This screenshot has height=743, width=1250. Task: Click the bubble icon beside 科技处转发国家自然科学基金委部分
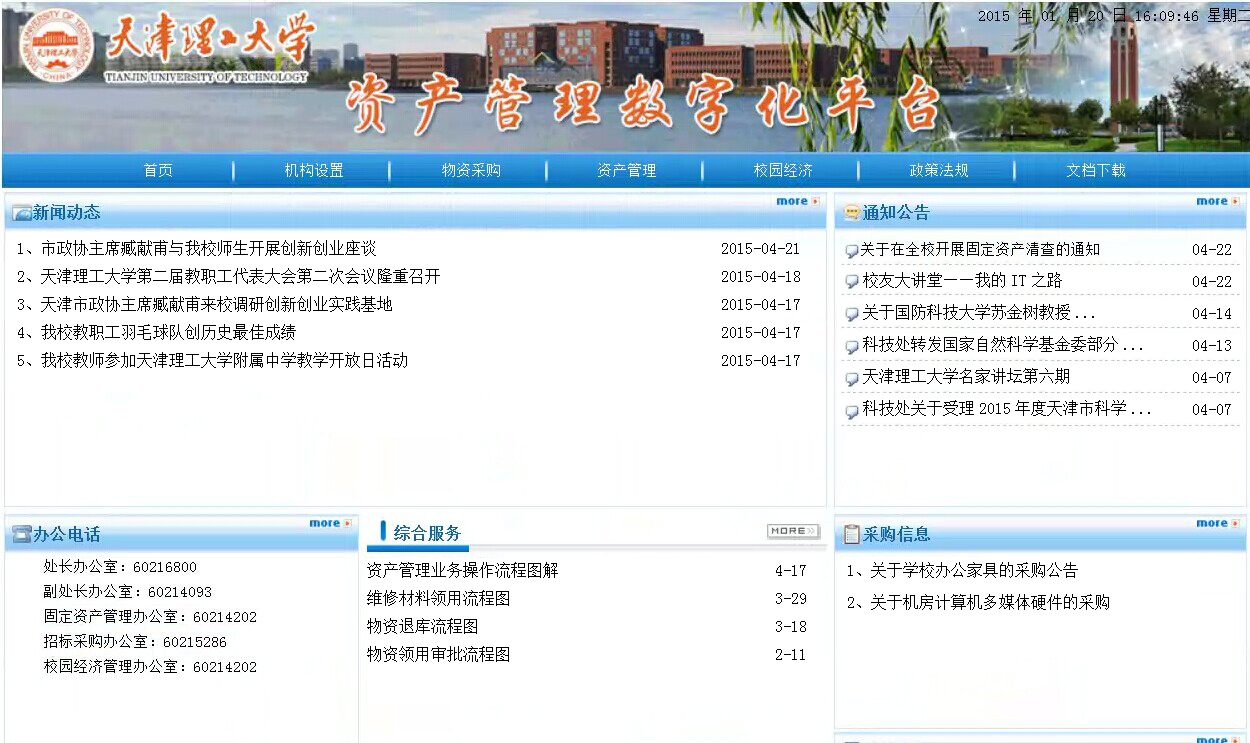[x=852, y=346]
